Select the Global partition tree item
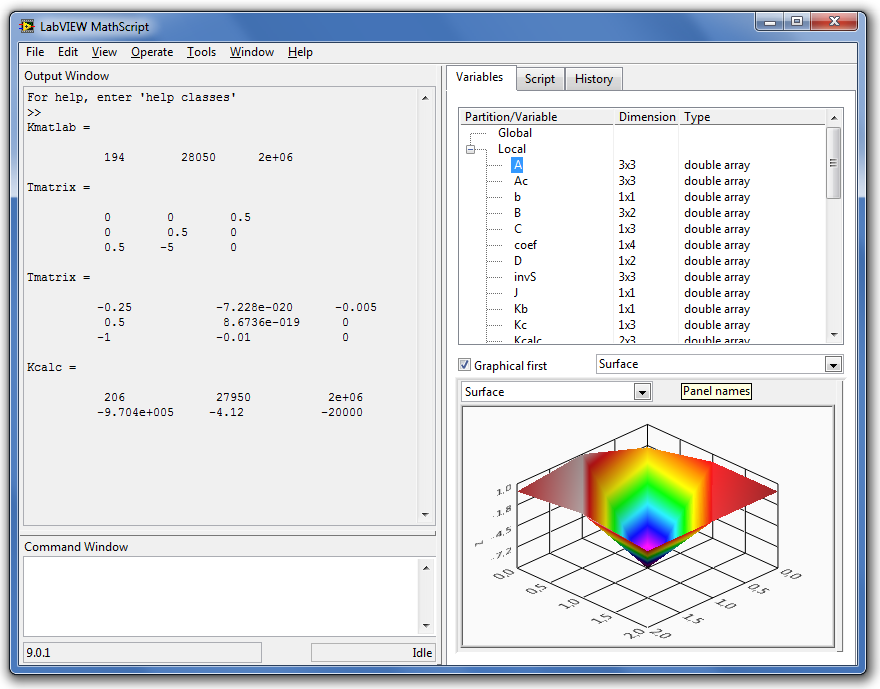This screenshot has height=689, width=880. [x=515, y=133]
